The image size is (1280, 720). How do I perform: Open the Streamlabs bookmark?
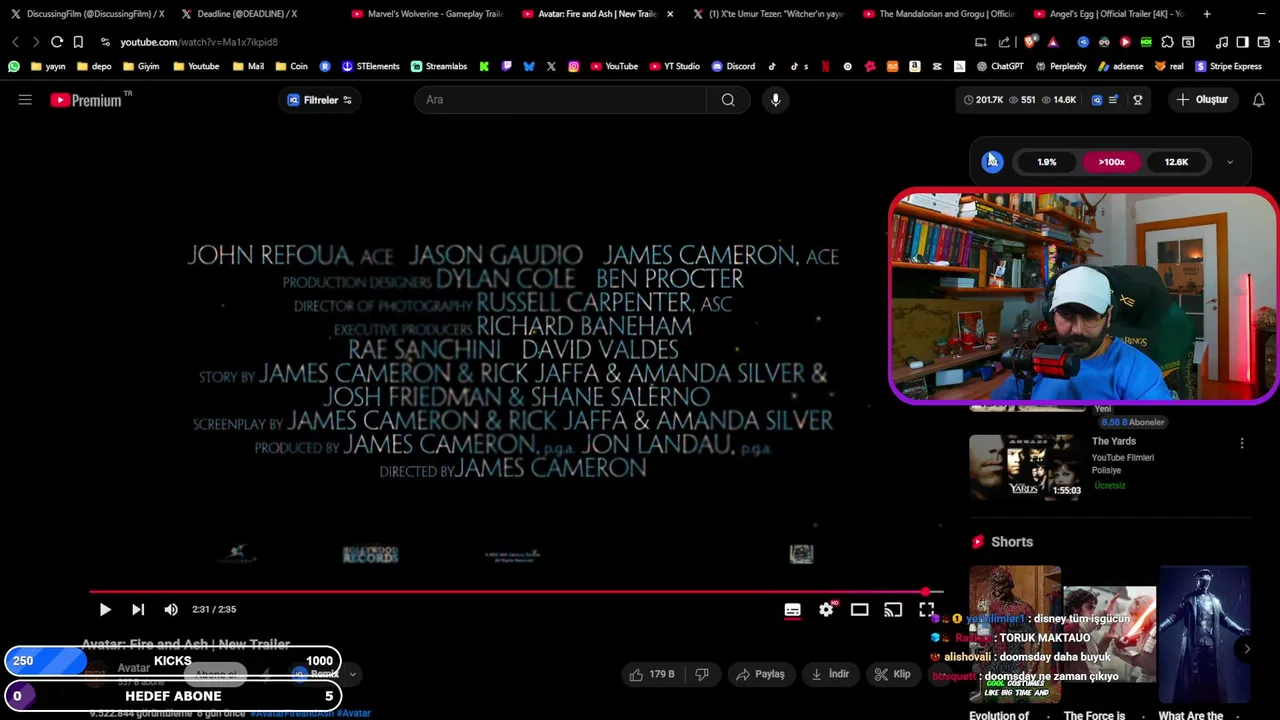coord(439,66)
